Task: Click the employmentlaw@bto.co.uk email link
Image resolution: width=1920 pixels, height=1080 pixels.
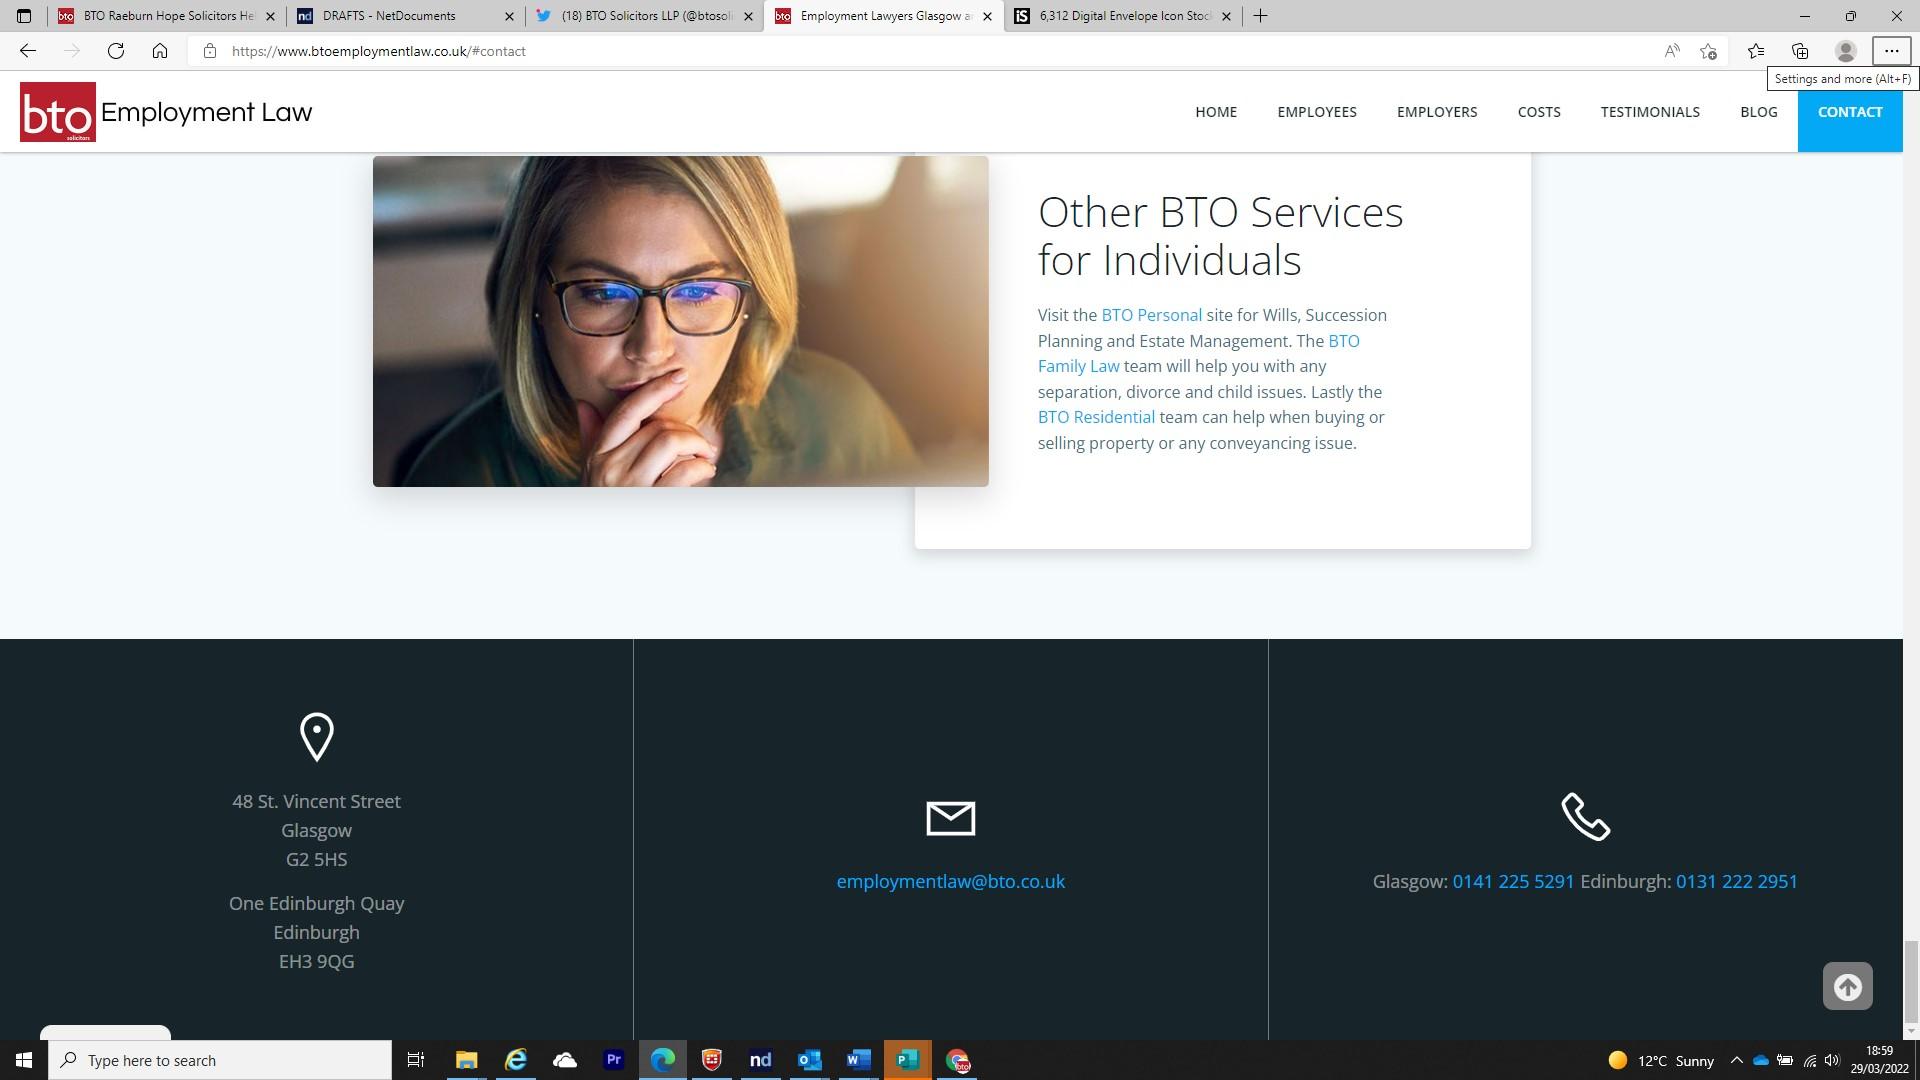Action: coord(950,881)
